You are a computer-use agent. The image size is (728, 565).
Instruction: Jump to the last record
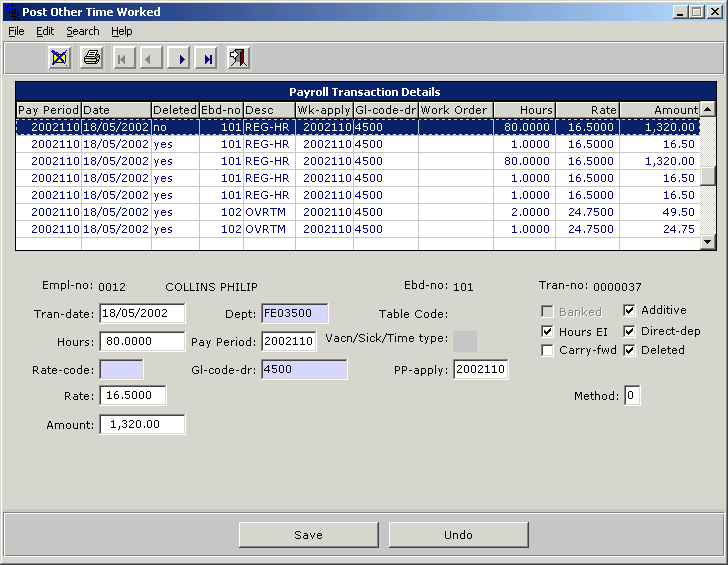click(208, 58)
